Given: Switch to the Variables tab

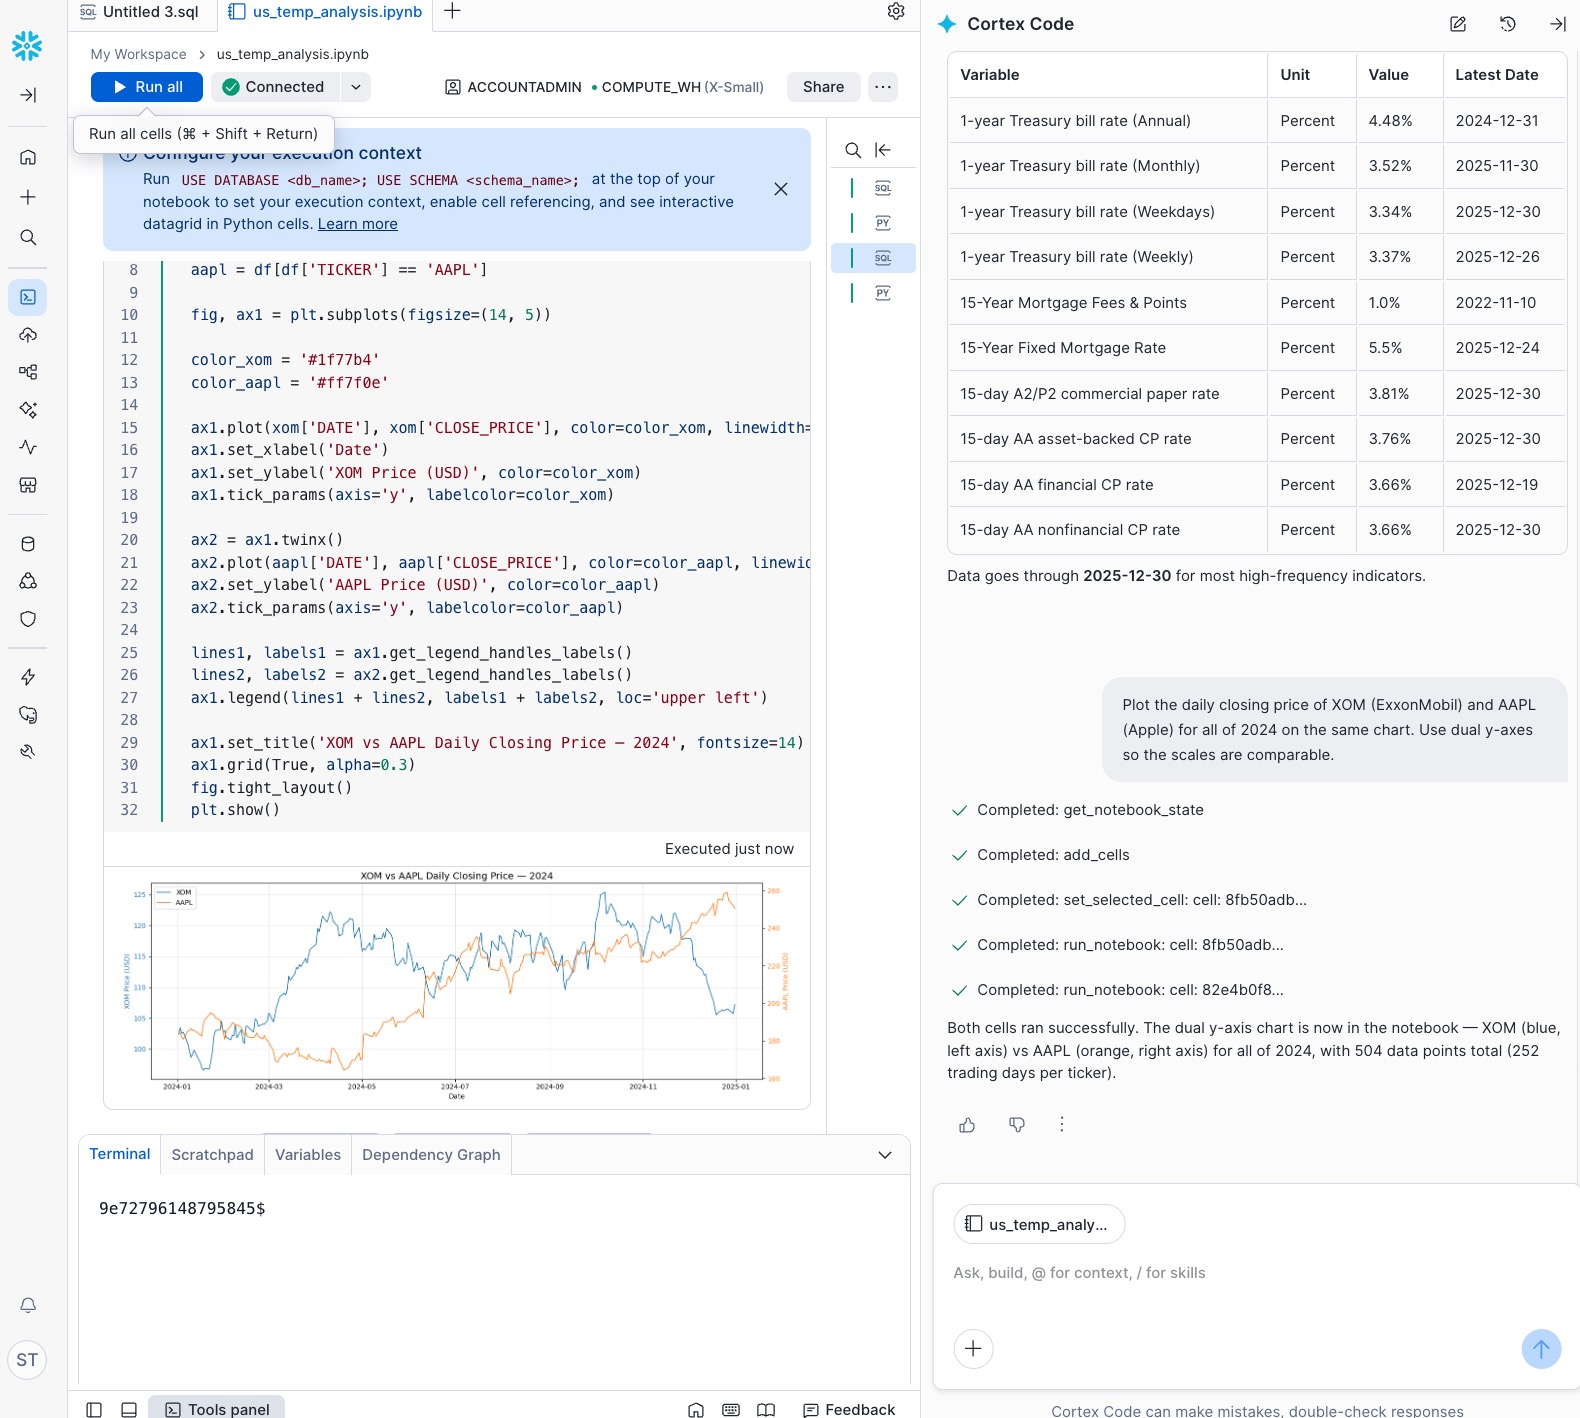Looking at the screenshot, I should point(308,1155).
